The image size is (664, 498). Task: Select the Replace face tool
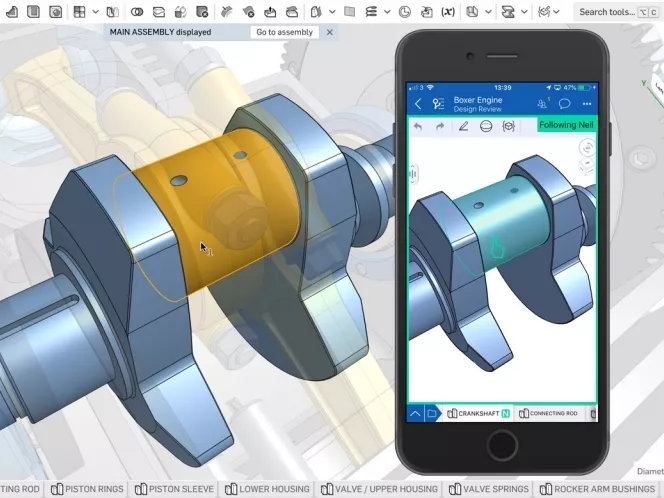pos(292,12)
